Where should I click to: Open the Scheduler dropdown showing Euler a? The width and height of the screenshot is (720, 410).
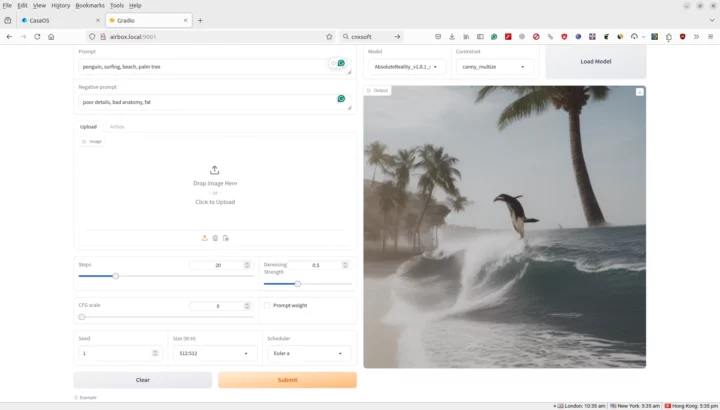click(308, 353)
